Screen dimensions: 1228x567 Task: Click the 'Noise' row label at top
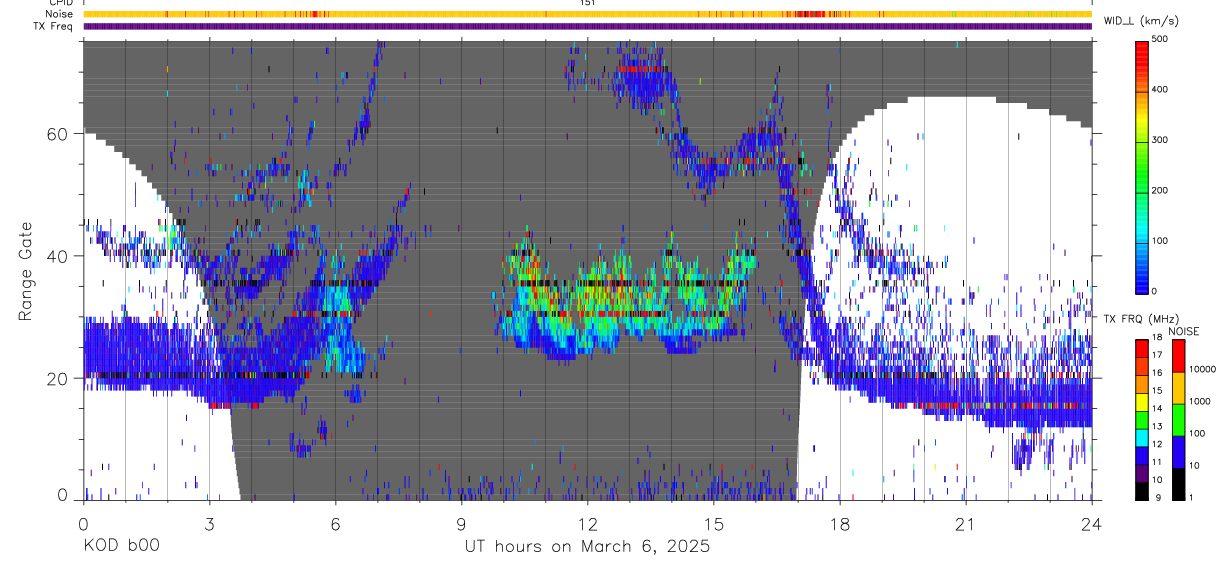(x=59, y=14)
